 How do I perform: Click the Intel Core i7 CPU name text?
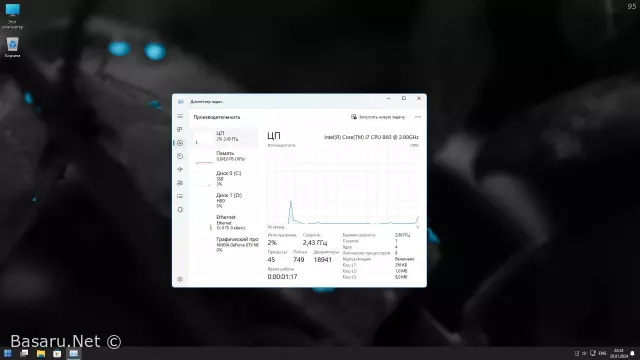pyautogui.click(x=371, y=137)
